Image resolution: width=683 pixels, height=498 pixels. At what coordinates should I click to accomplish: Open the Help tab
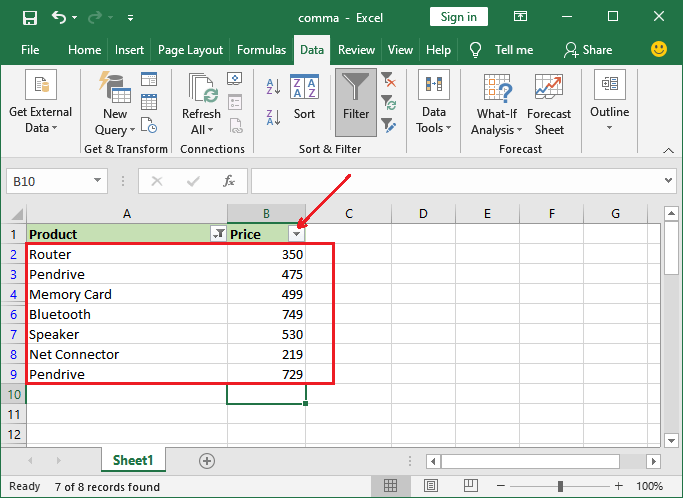click(438, 50)
